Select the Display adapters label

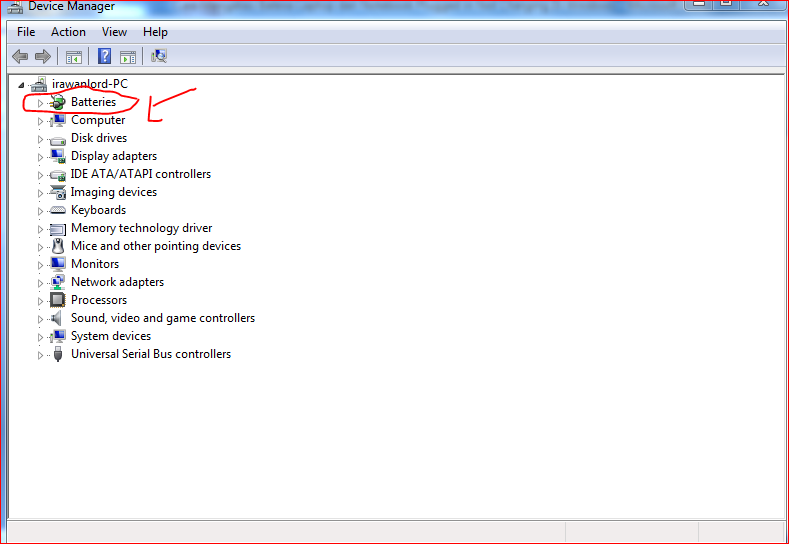tap(114, 157)
